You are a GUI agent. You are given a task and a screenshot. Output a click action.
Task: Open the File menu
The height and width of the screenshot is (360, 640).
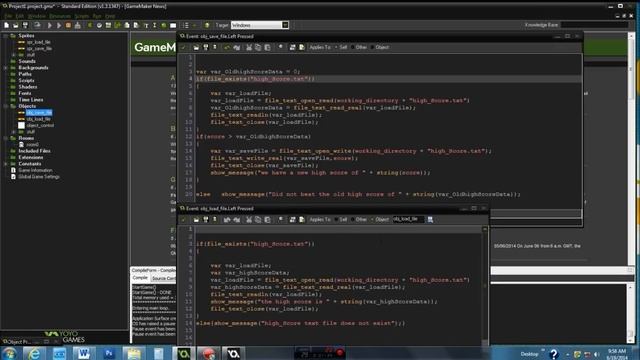[x=8, y=16]
